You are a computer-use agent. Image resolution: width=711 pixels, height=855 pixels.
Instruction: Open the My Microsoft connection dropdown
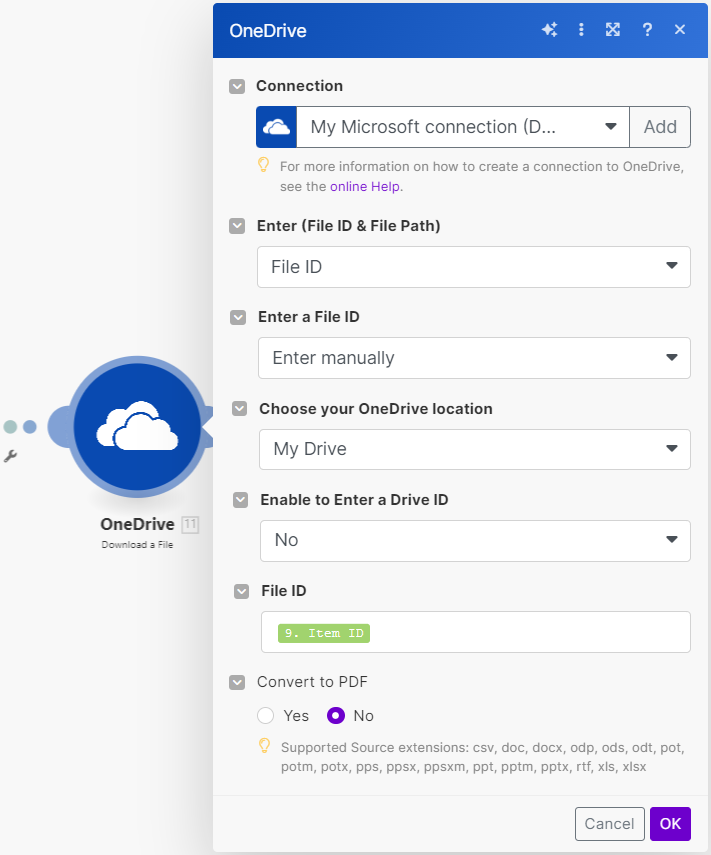coord(463,127)
